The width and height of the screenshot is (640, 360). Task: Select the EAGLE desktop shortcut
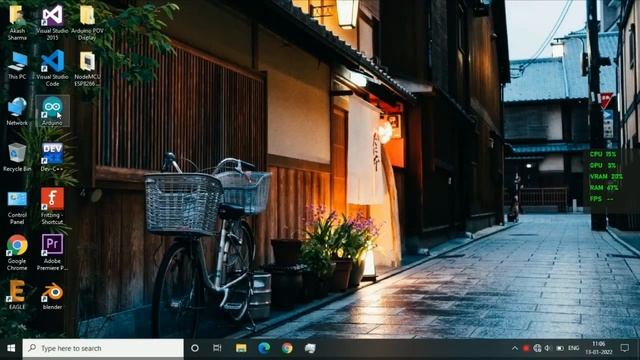click(x=17, y=295)
